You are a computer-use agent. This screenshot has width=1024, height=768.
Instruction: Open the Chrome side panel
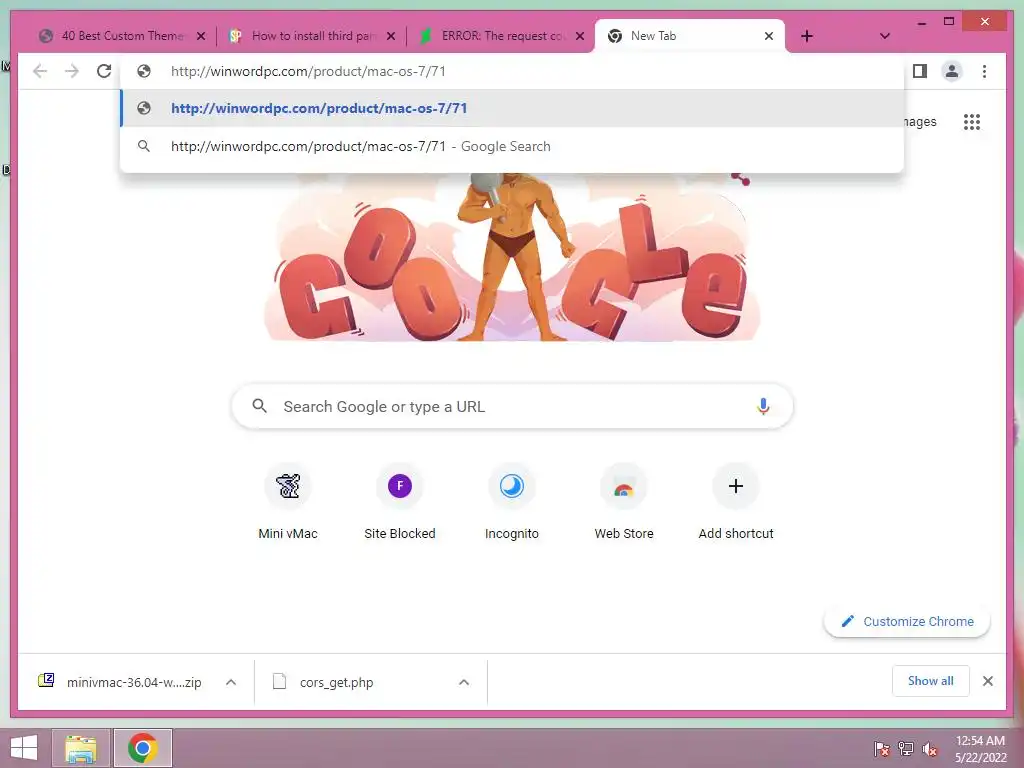click(920, 71)
